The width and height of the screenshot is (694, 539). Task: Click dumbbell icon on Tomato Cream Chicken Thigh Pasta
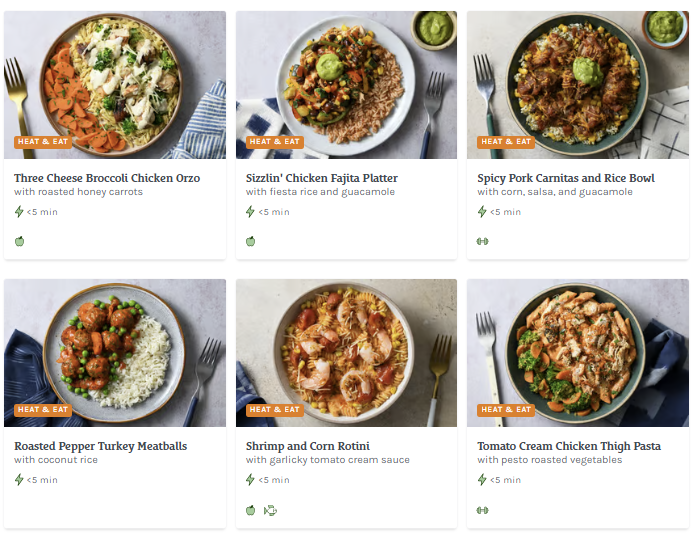[483, 510]
